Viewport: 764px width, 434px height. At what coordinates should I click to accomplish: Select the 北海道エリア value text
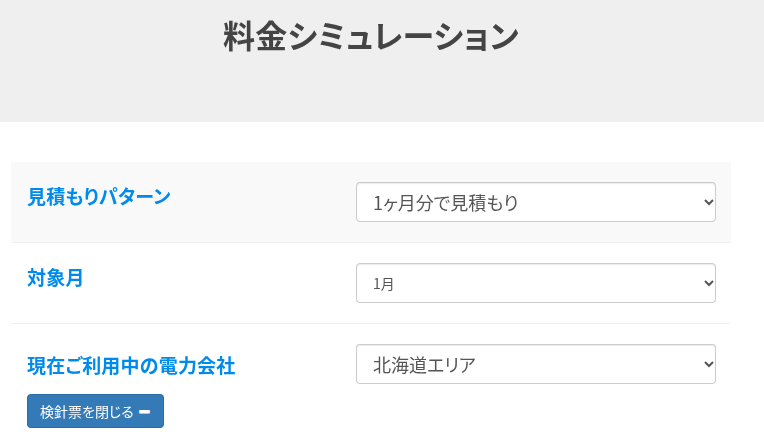coord(424,365)
